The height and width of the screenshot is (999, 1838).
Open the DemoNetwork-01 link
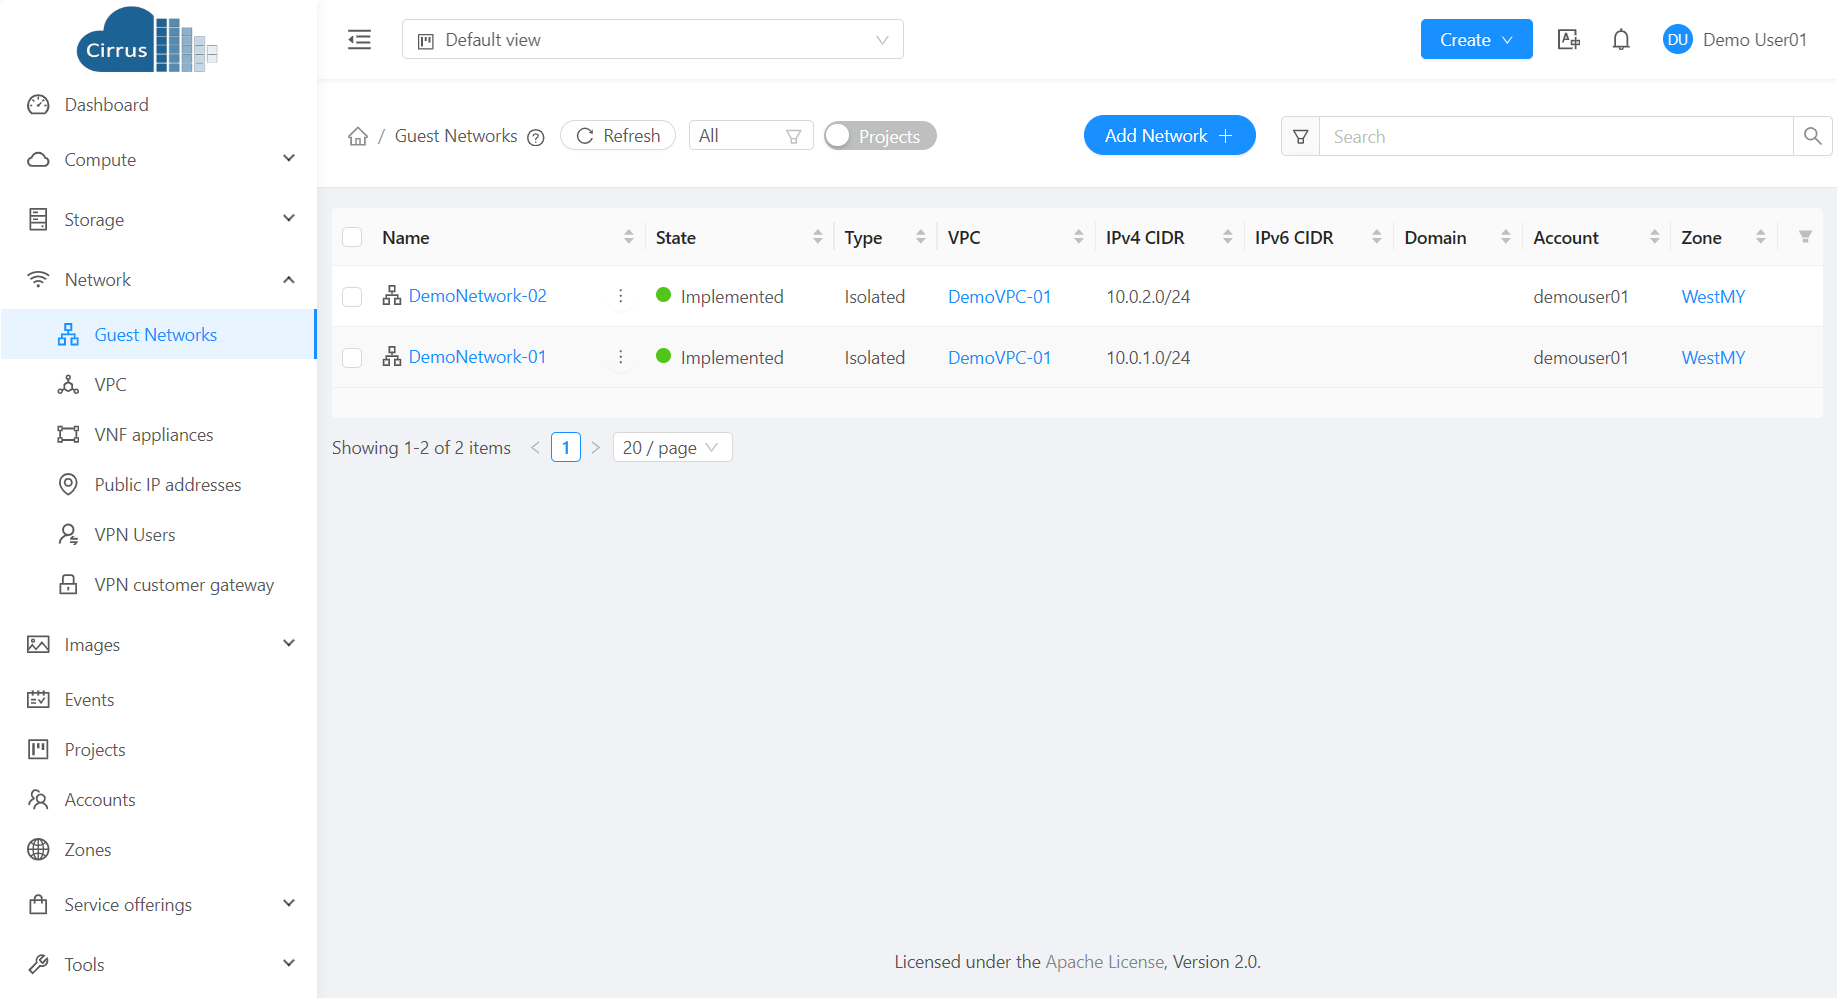(477, 357)
